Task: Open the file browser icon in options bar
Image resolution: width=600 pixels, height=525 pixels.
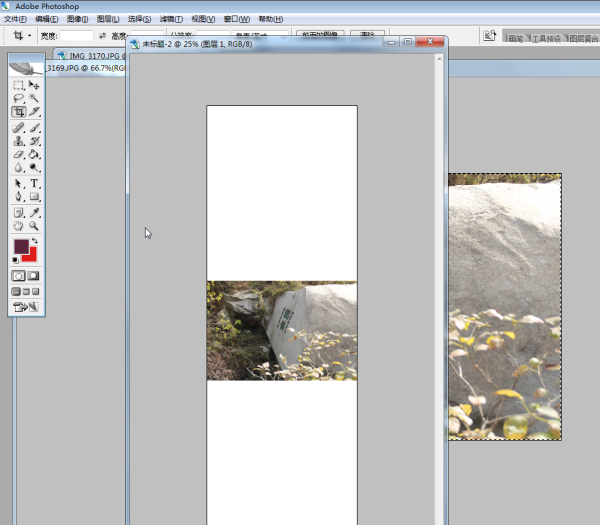Action: click(489, 36)
